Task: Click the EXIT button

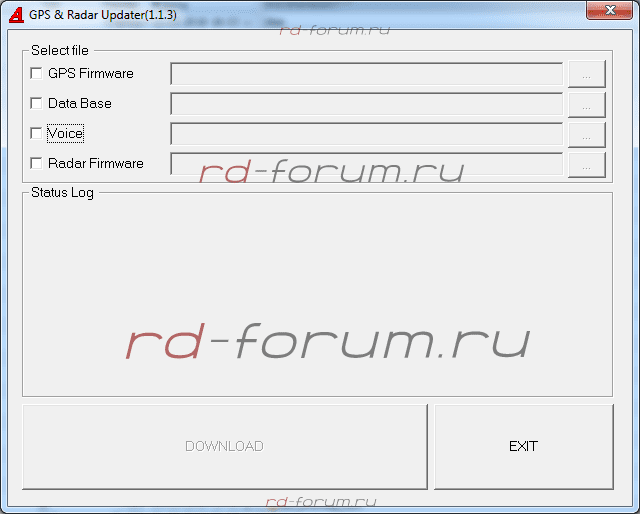Action: click(523, 446)
